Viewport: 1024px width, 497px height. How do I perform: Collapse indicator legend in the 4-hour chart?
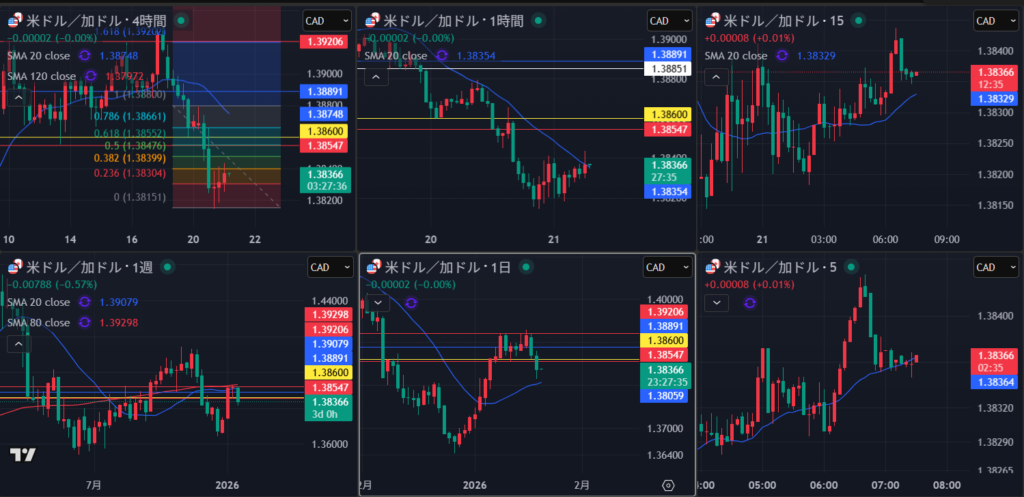click(x=18, y=97)
